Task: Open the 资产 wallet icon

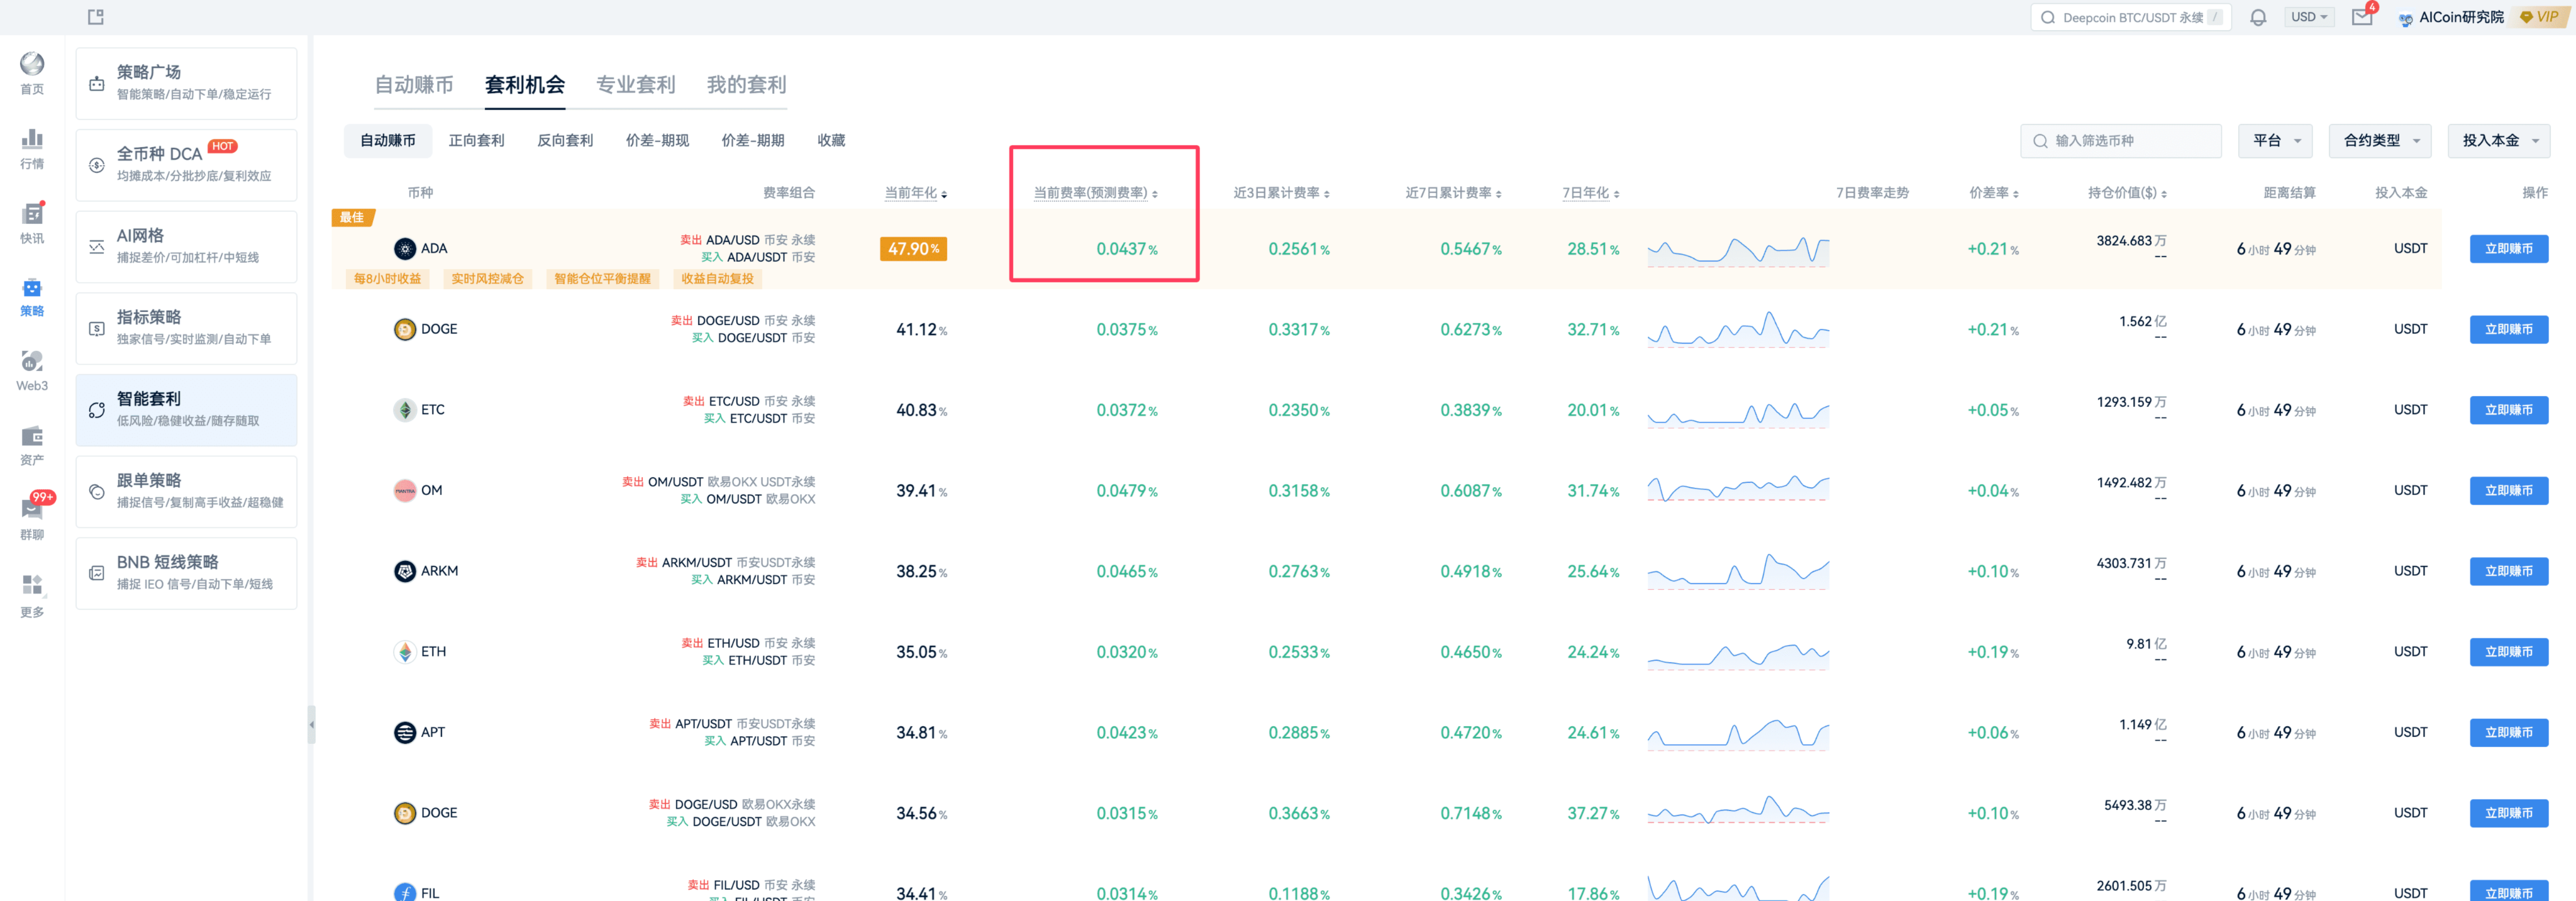Action: 32,436
